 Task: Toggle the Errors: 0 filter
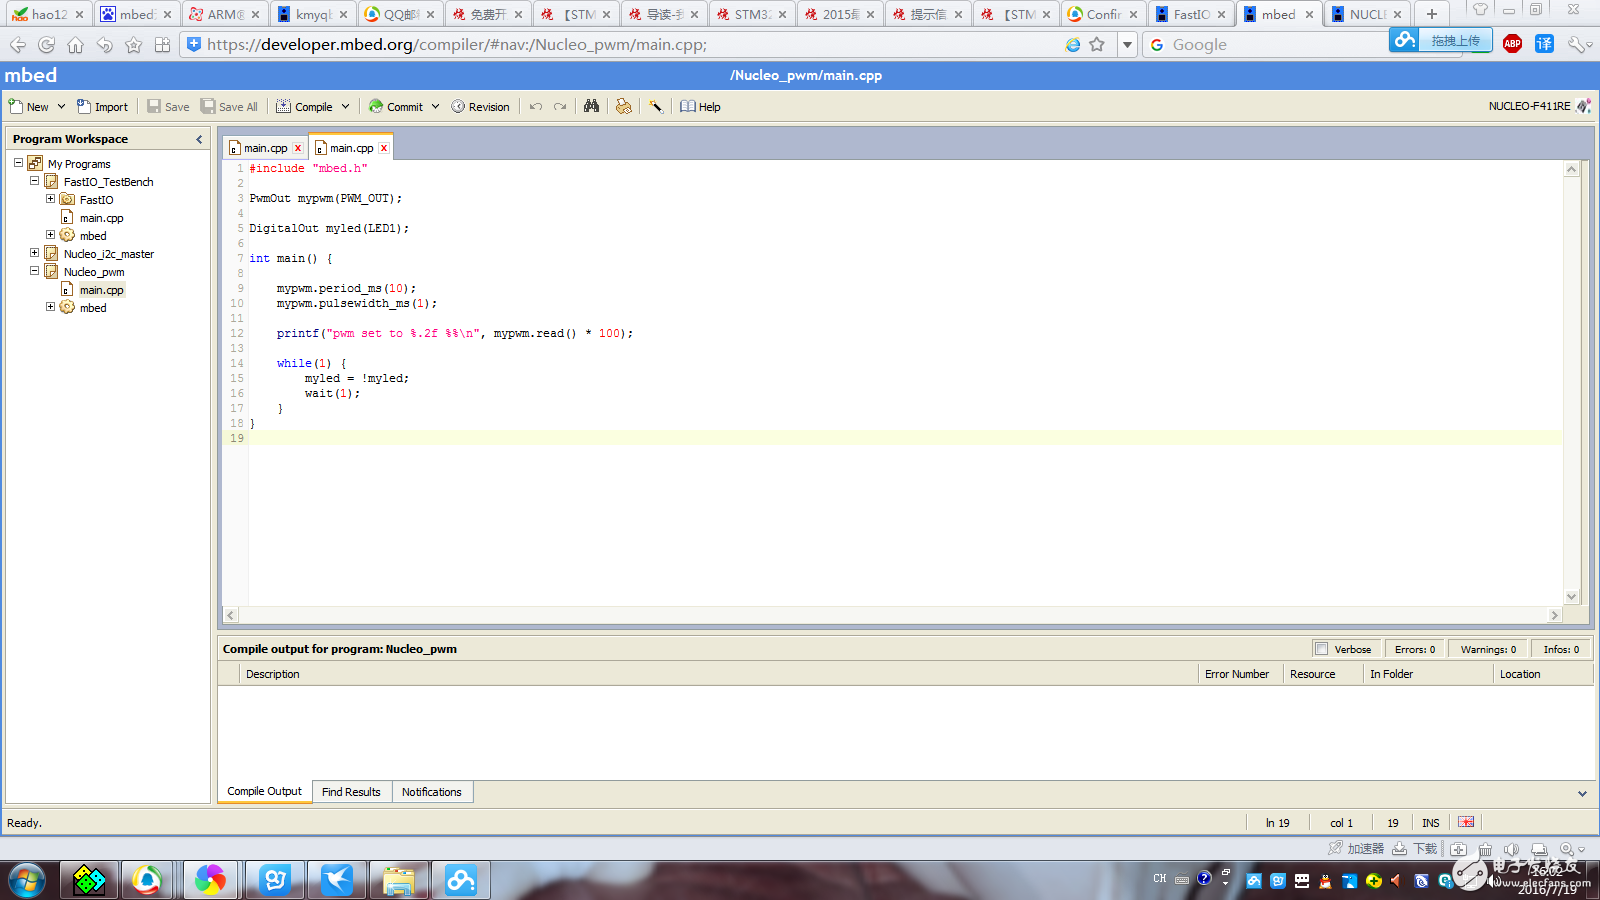tap(1415, 649)
